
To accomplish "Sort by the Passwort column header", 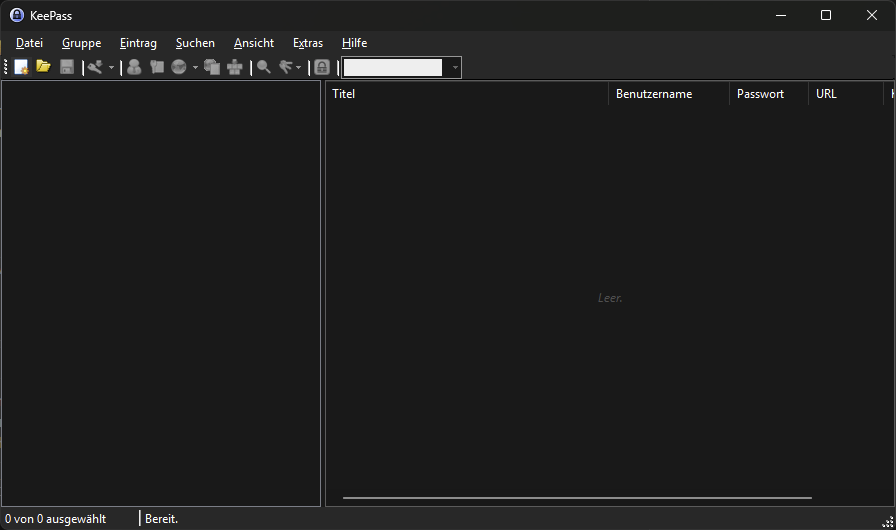I will click(x=769, y=94).
